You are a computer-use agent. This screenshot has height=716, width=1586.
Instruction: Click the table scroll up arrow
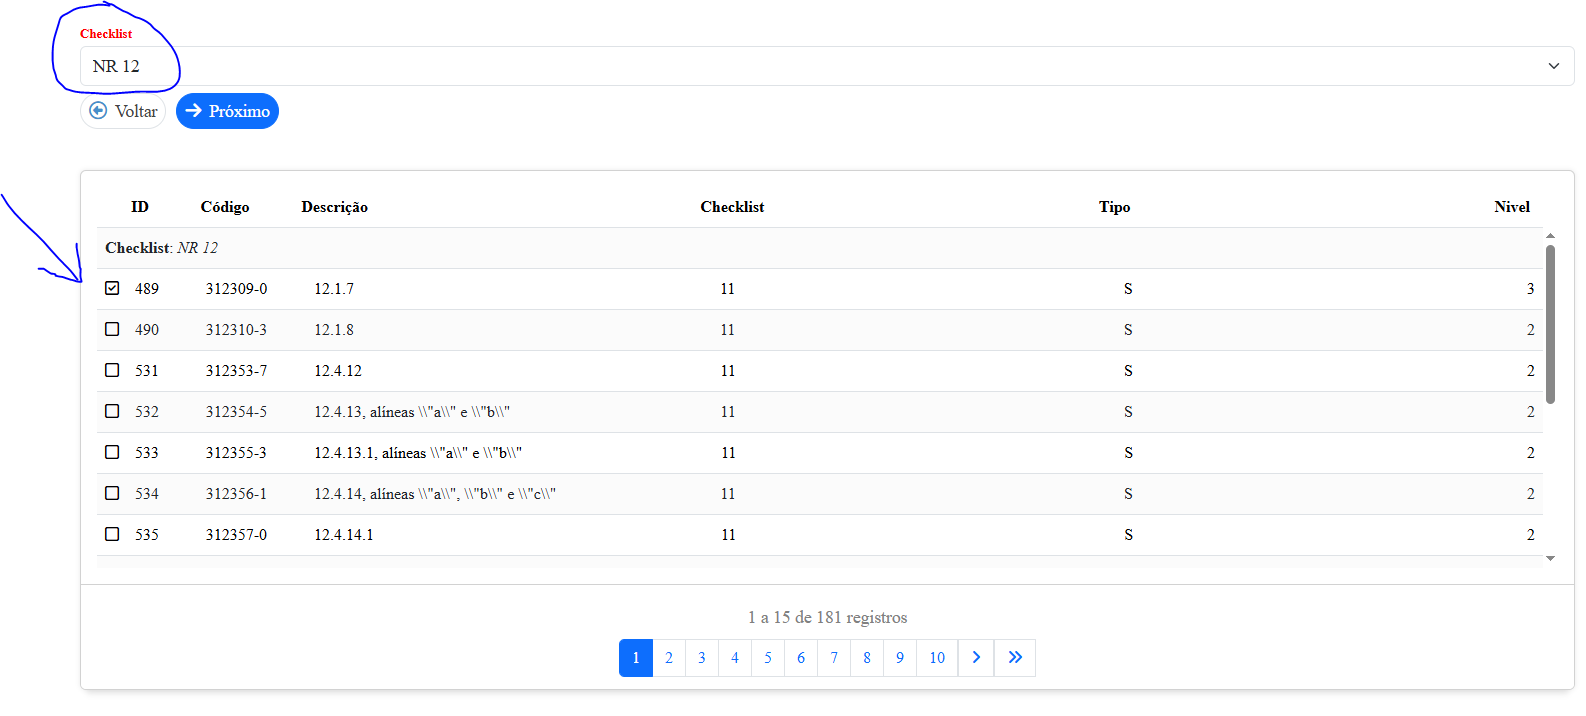click(1550, 236)
